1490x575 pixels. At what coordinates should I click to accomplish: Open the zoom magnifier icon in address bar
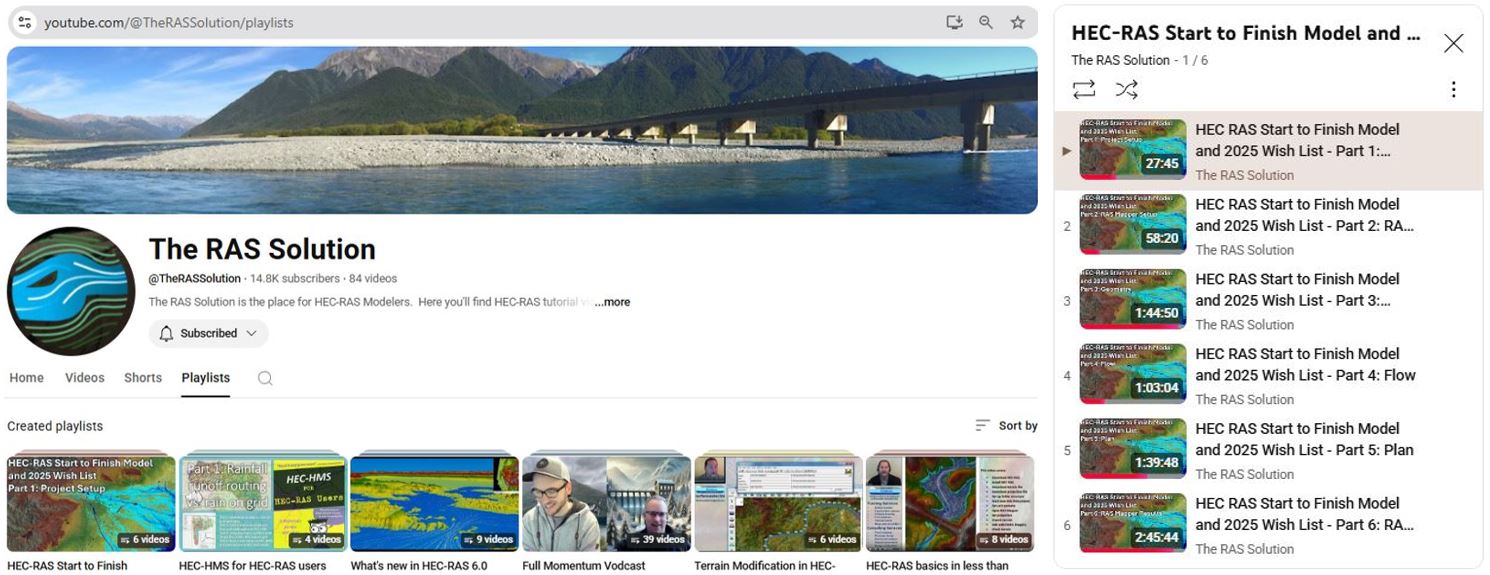[986, 22]
